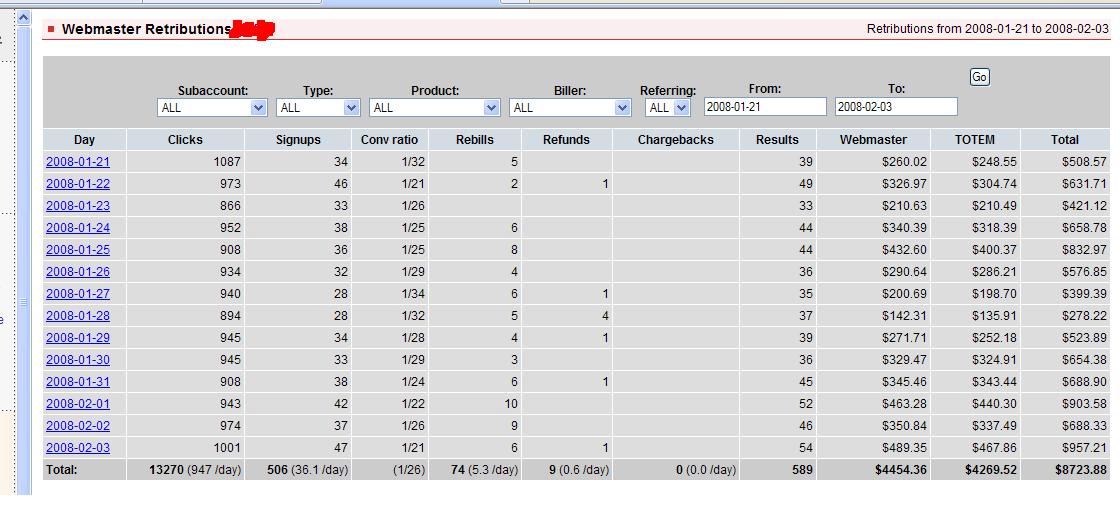Open the 2008-01-22 day link
The image size is (1120, 512).
(x=78, y=184)
